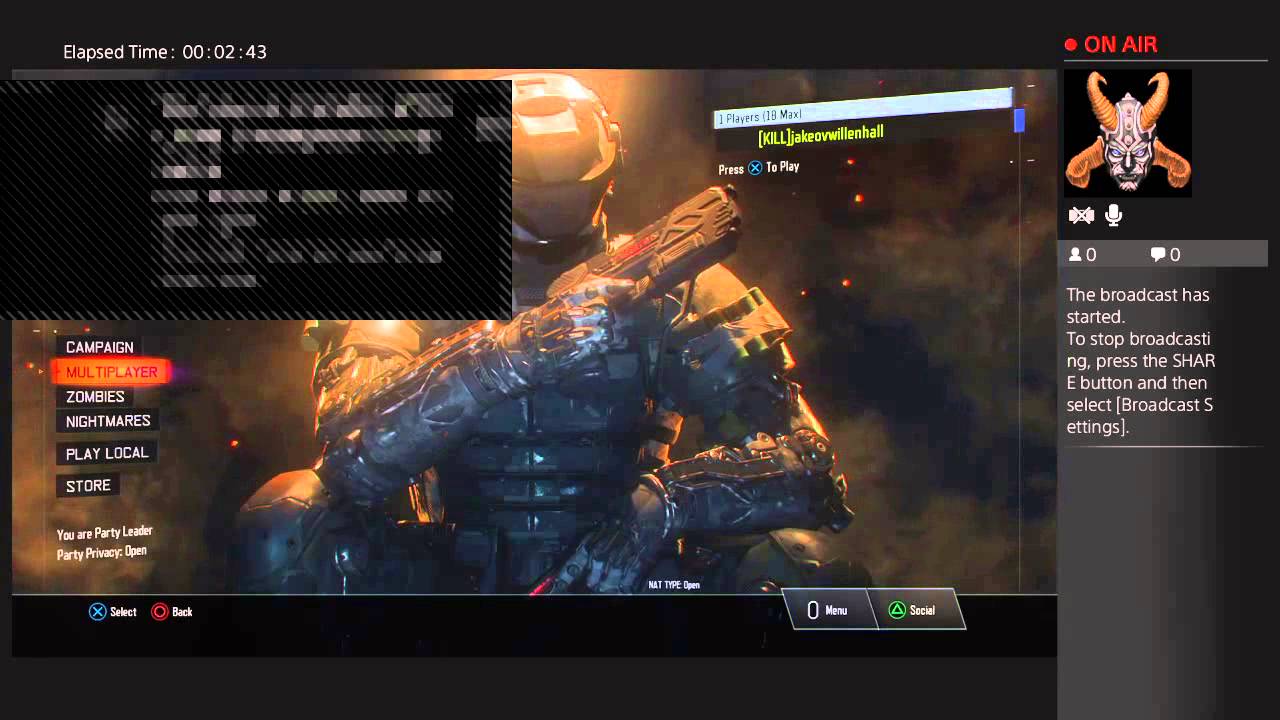
Task: Toggle the crossed-out camera icon
Action: (x=1081, y=215)
